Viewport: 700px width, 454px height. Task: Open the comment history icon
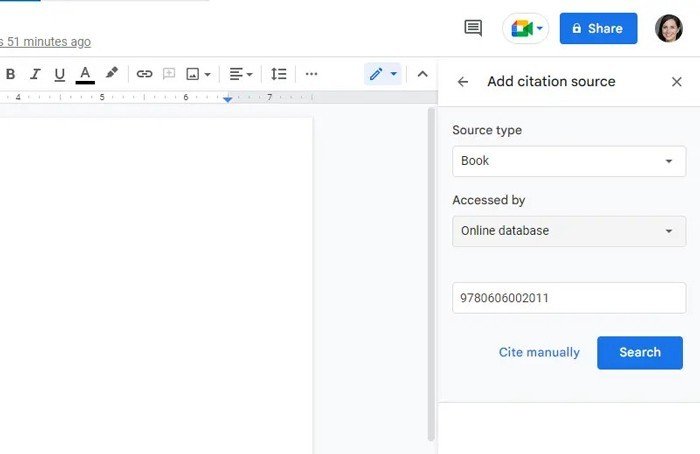[x=473, y=28]
